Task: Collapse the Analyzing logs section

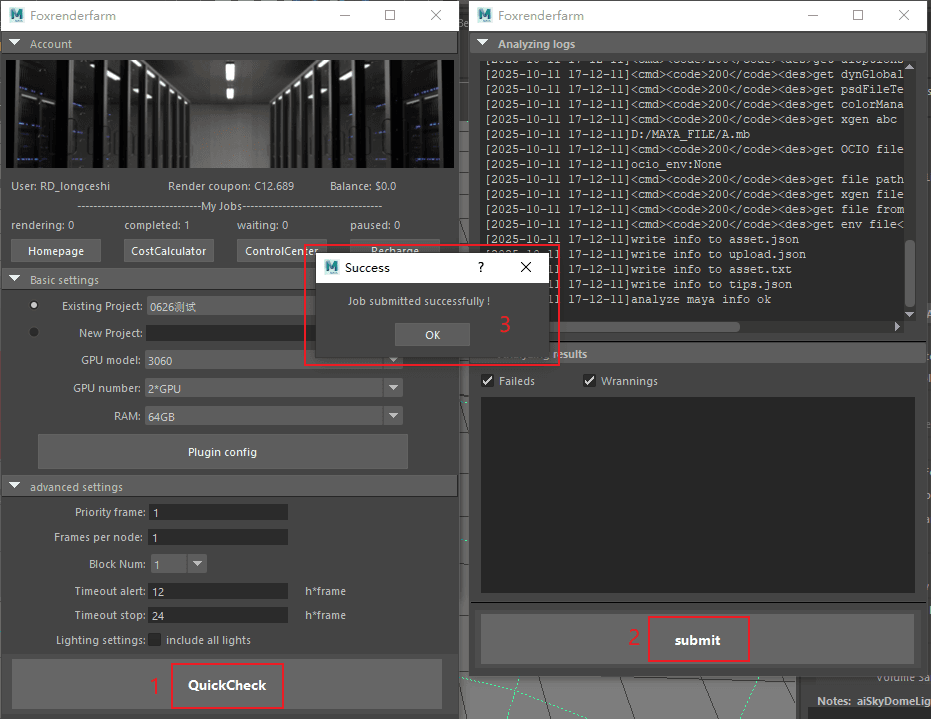Action: click(484, 44)
